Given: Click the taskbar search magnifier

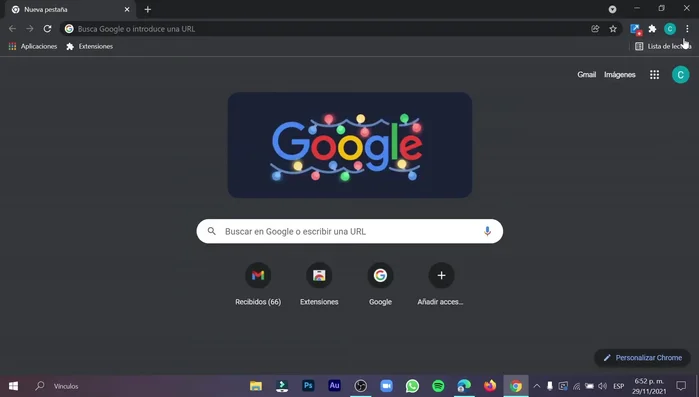Looking at the screenshot, I should click(x=40, y=386).
